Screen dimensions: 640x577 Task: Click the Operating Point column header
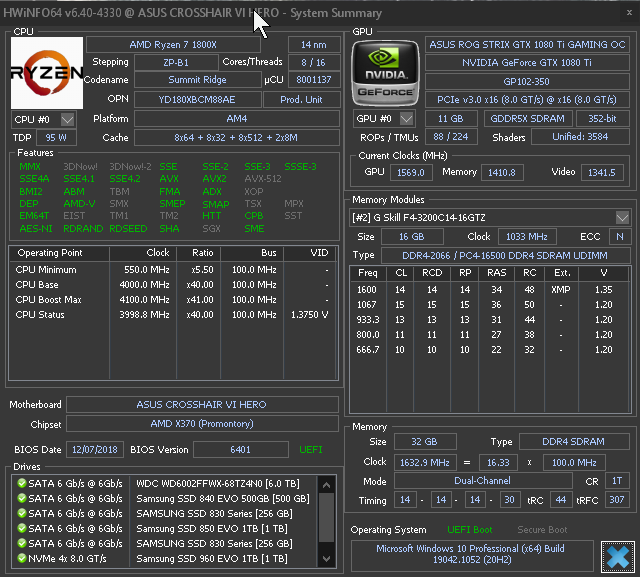[59, 253]
